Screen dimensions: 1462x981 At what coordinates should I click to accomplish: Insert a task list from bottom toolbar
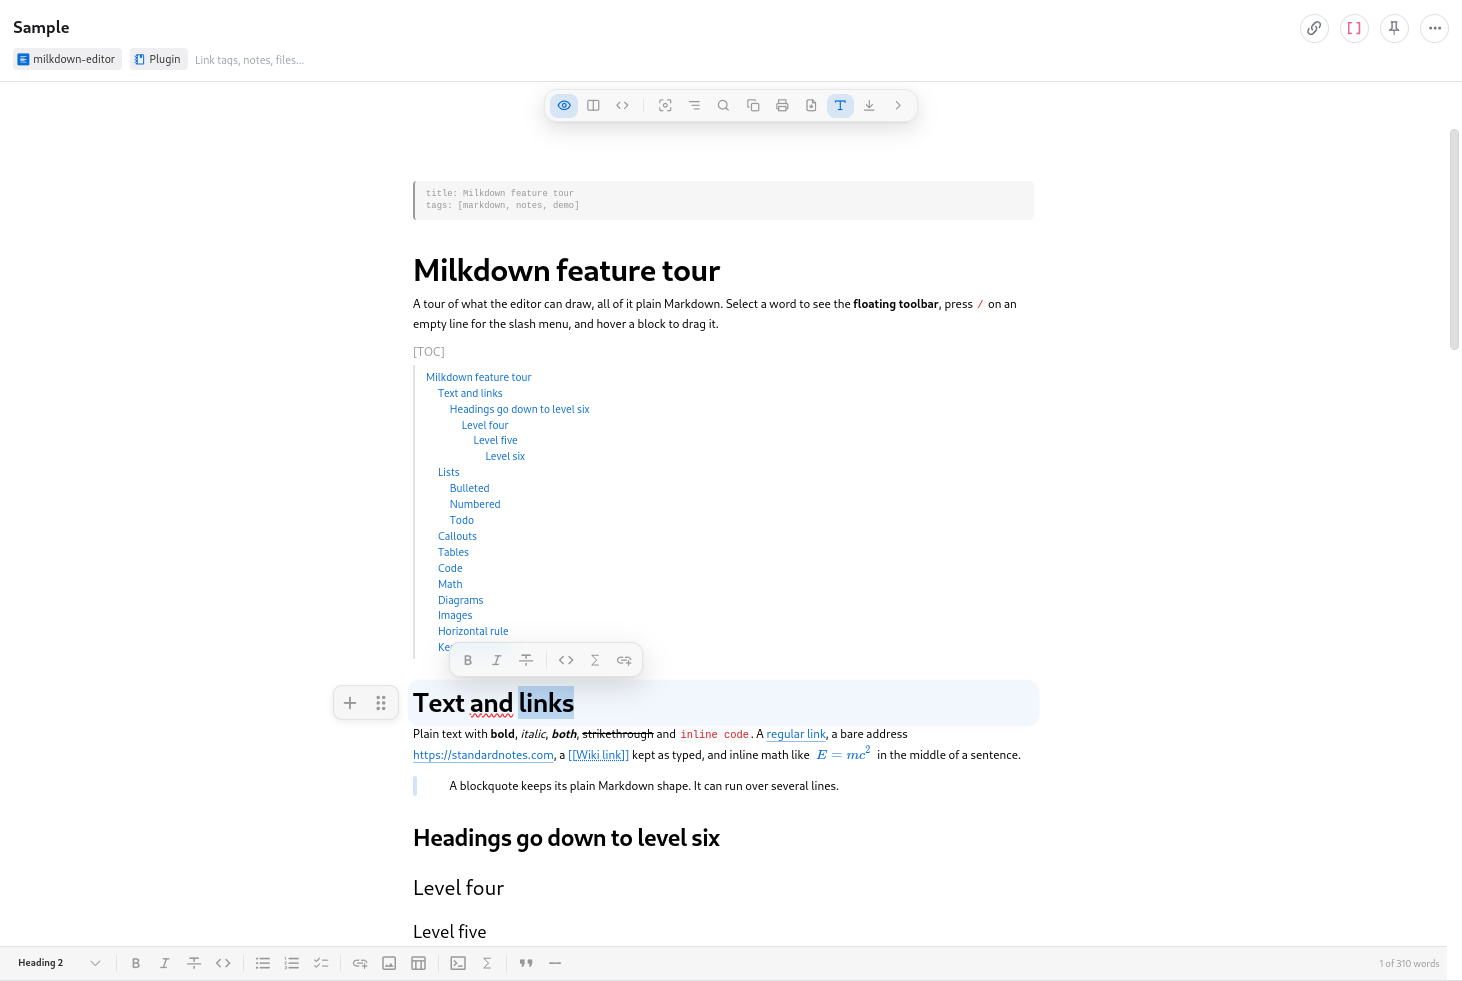click(321, 963)
